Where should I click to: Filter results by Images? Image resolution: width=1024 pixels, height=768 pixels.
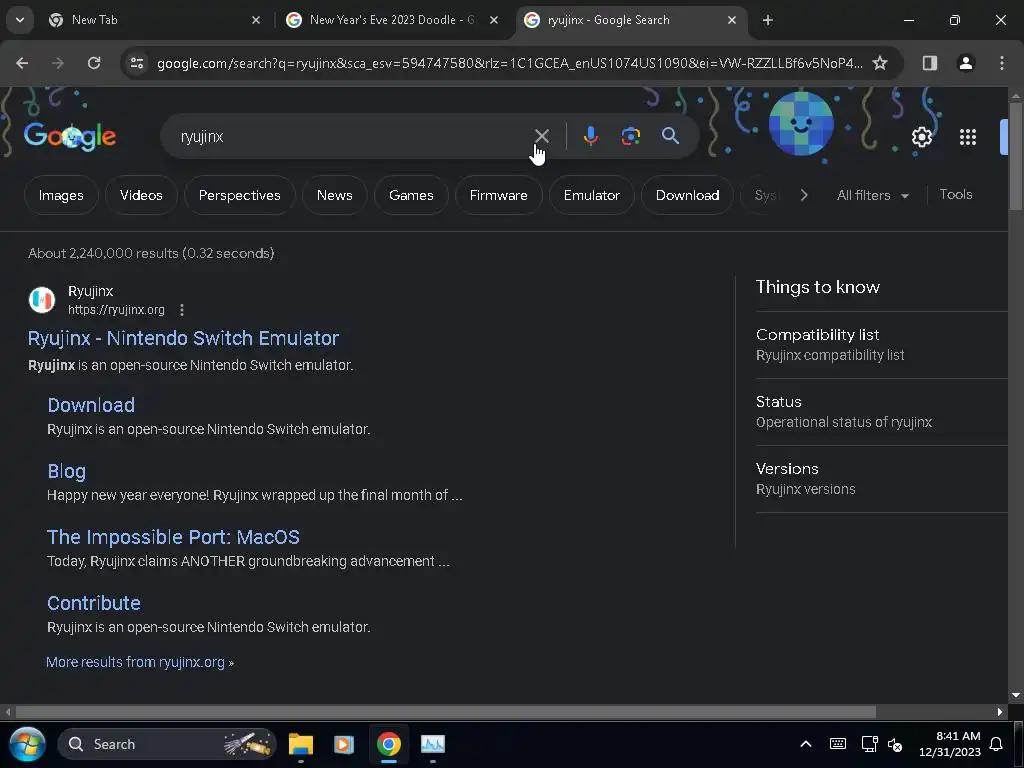pos(61,195)
